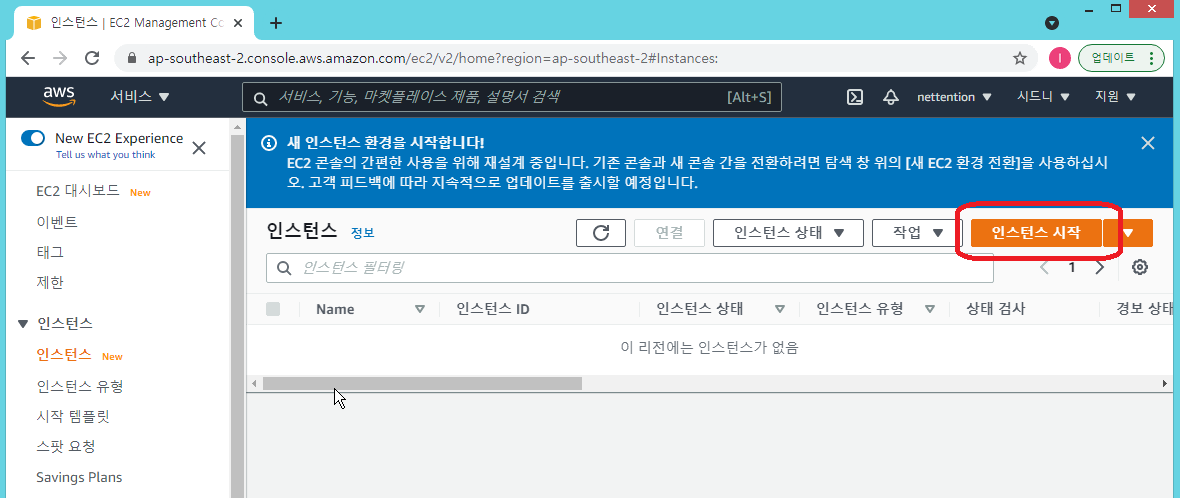Open table preferences gear icon

tap(1139, 267)
